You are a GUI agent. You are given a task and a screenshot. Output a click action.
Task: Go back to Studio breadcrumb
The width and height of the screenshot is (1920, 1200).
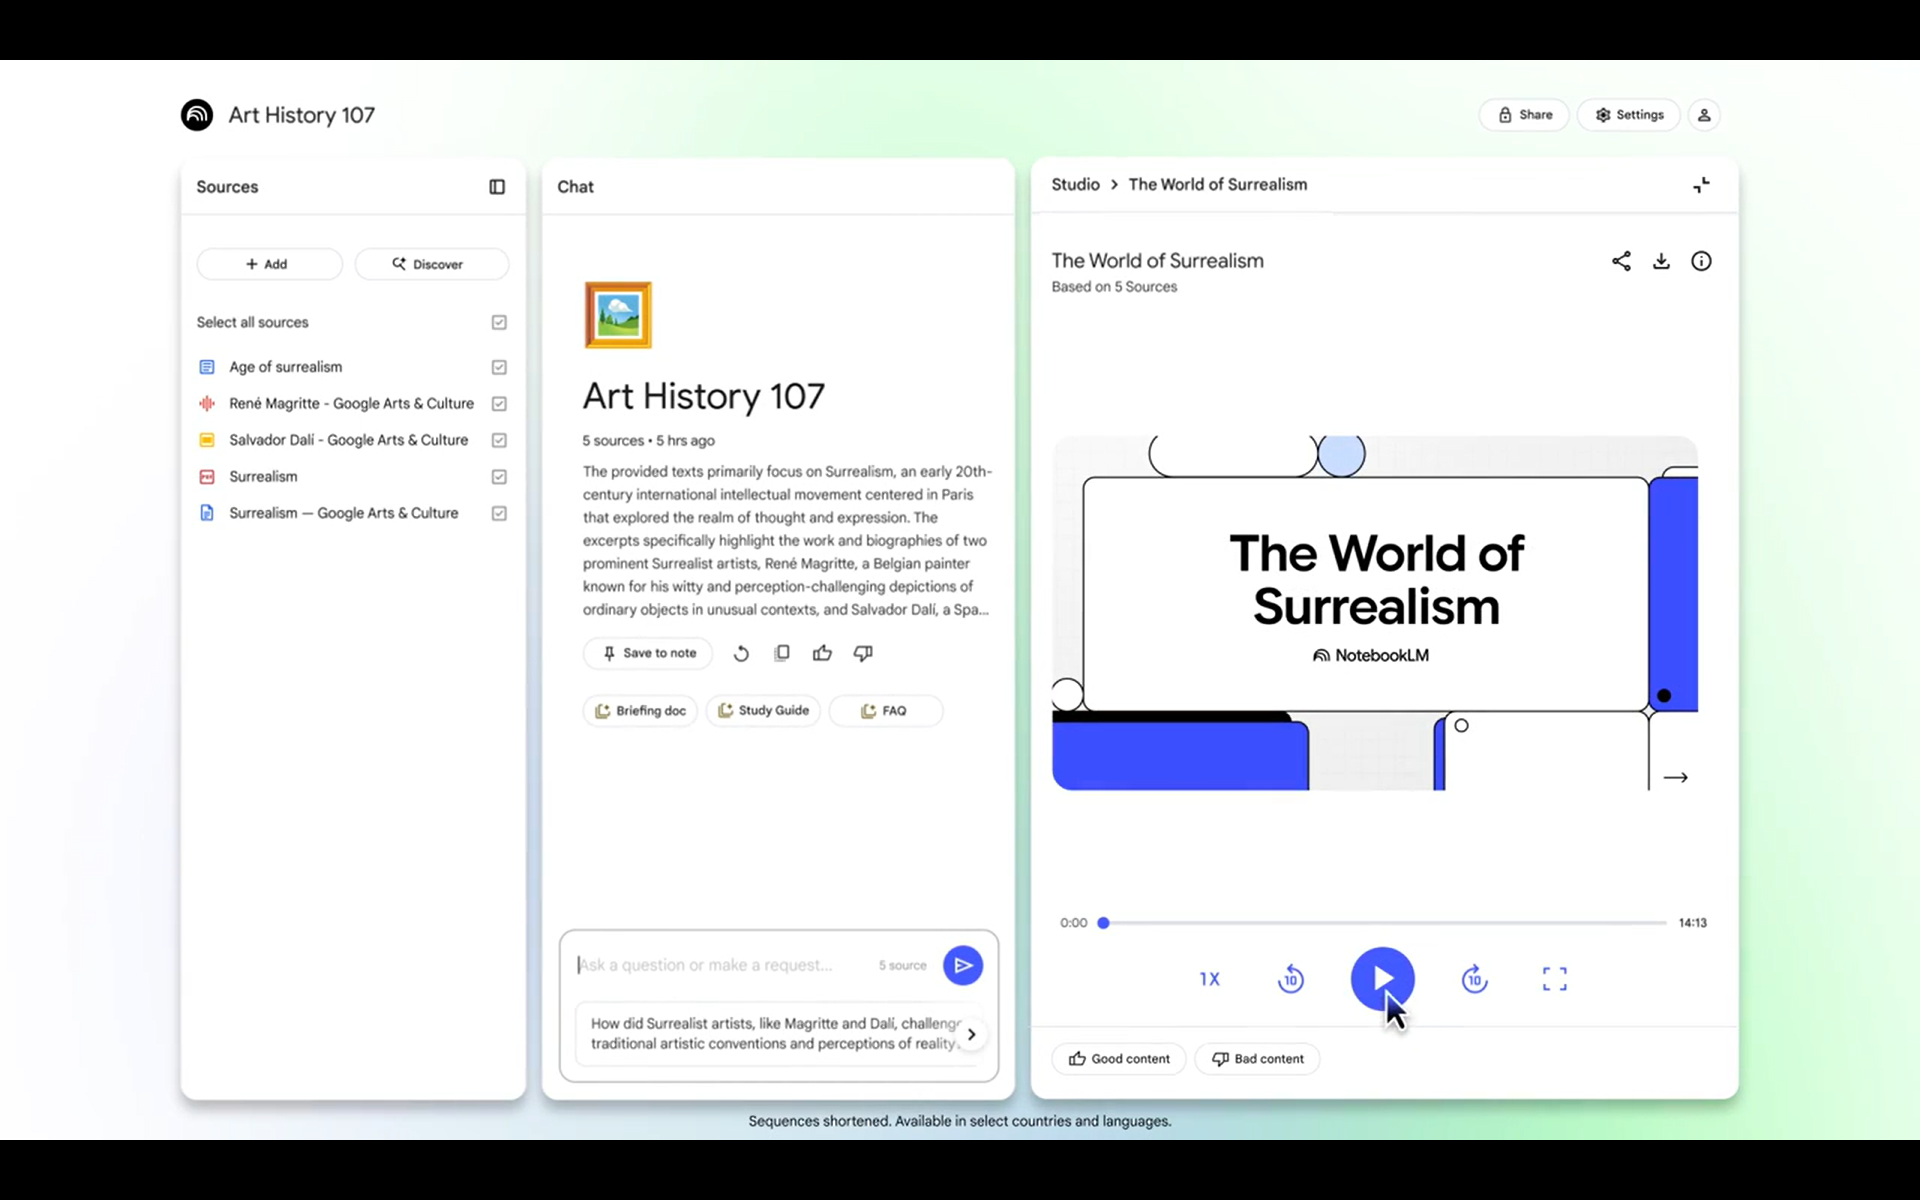pos(1075,185)
